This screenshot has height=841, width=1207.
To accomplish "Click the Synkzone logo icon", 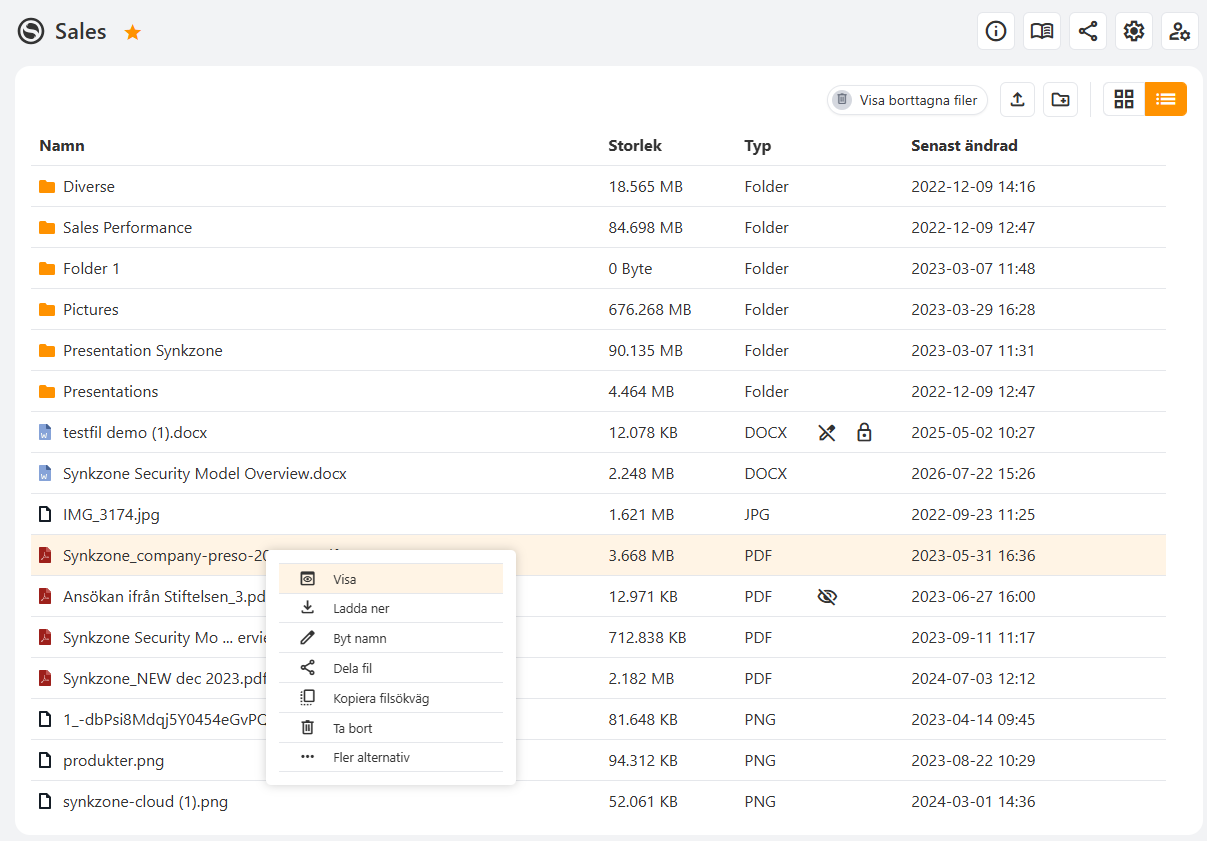I will coord(31,32).
